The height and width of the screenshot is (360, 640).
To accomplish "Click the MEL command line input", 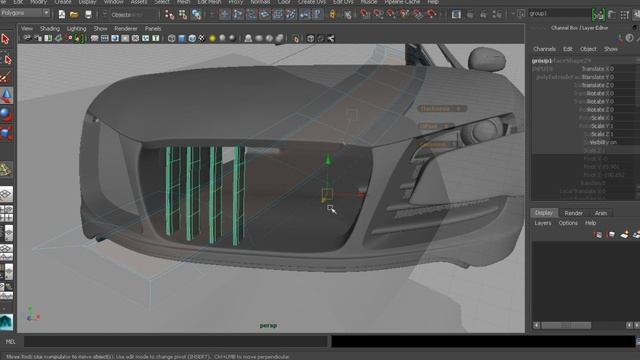I will [176, 342].
